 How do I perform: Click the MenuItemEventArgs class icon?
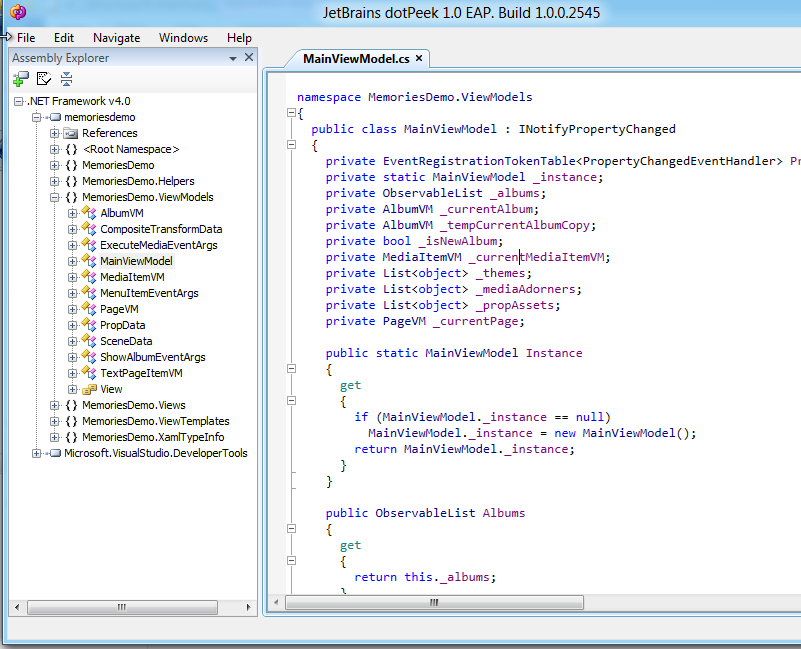coord(89,293)
